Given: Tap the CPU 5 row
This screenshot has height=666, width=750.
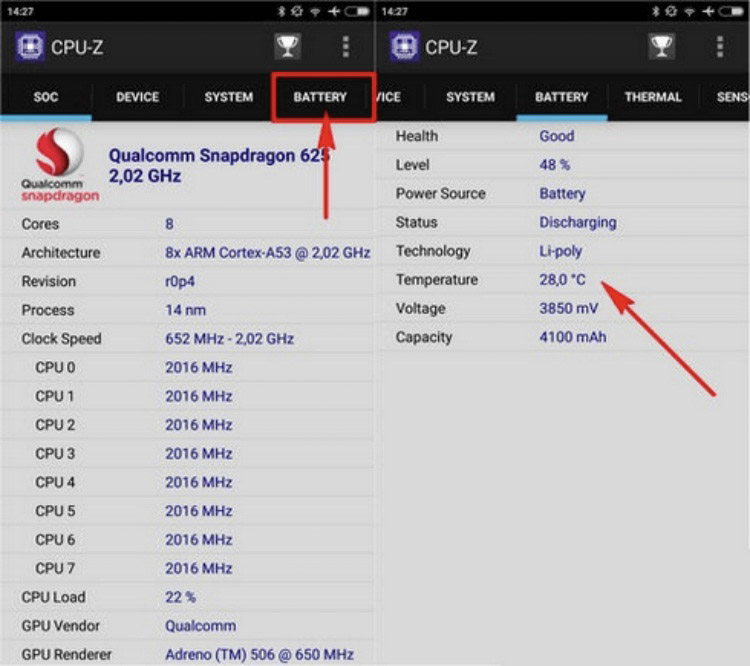Looking at the screenshot, I should point(187,511).
